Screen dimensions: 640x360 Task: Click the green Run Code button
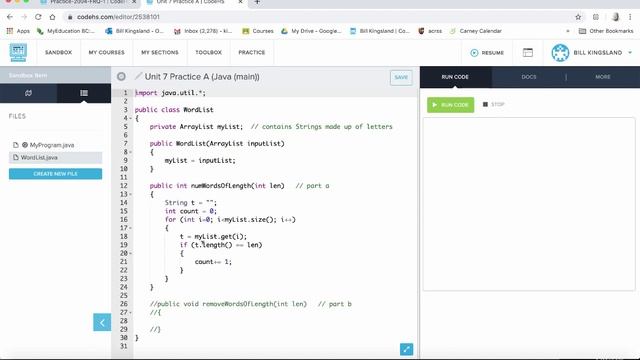451,105
